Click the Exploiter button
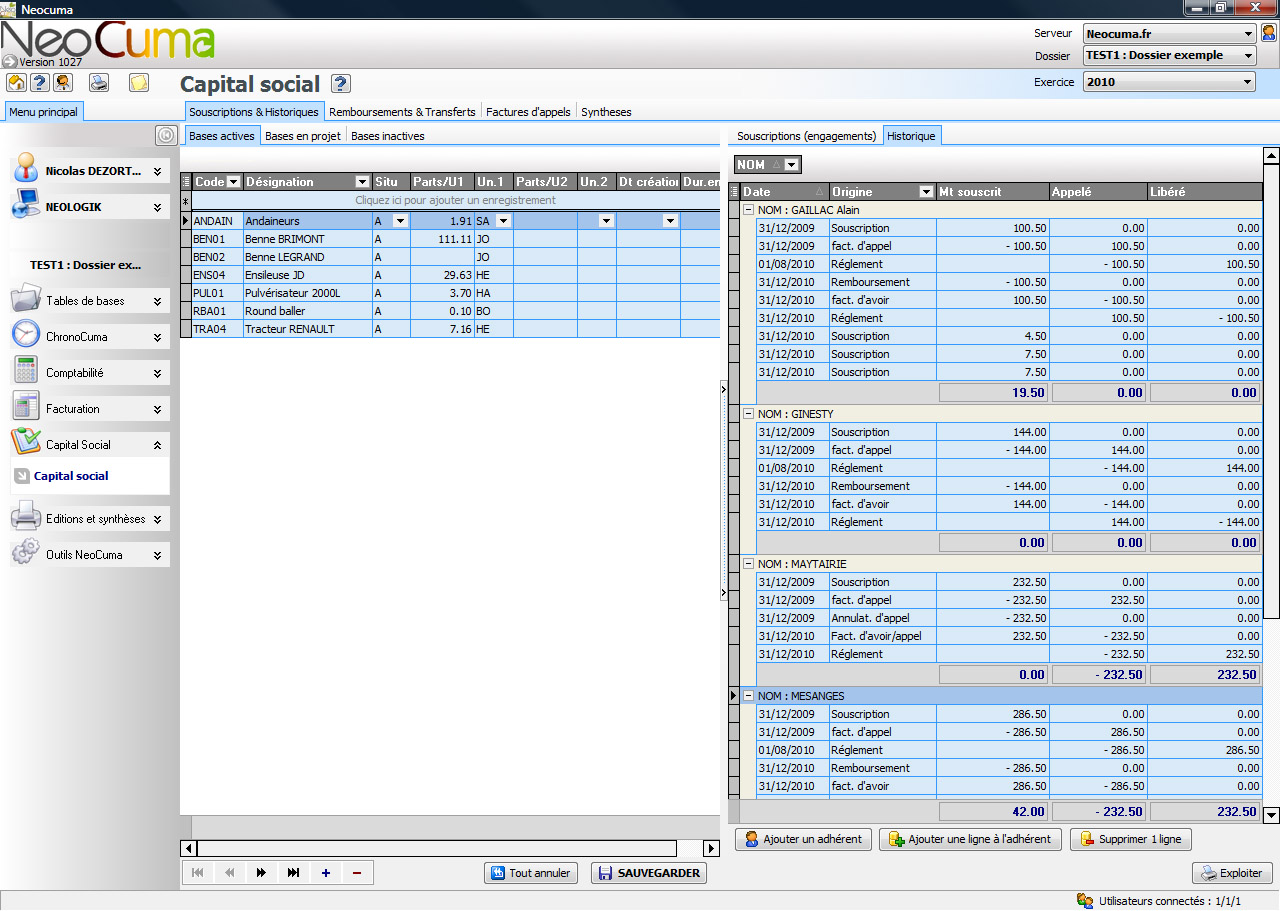 pos(1233,873)
